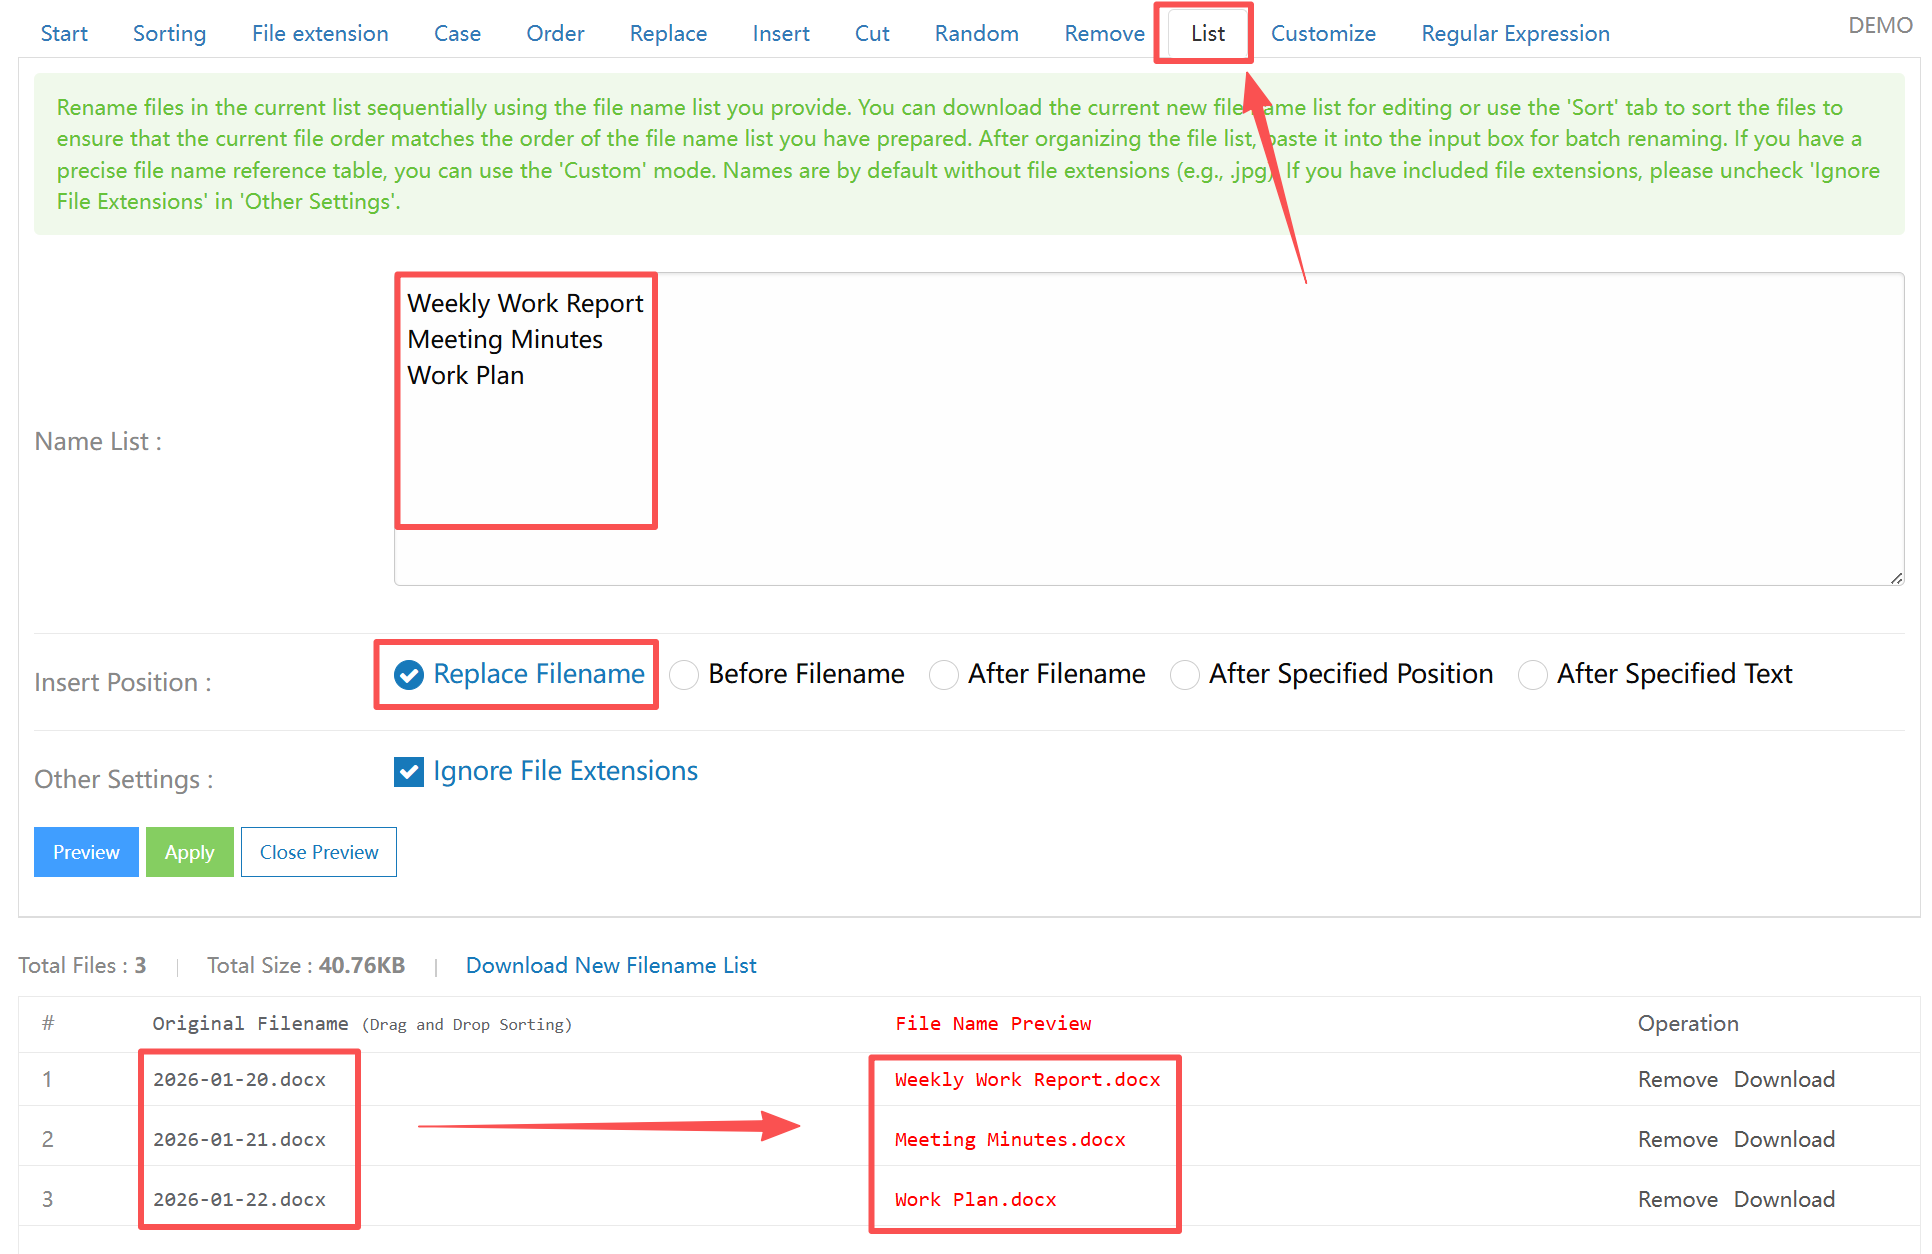Open the Customize tab

point(1322,33)
